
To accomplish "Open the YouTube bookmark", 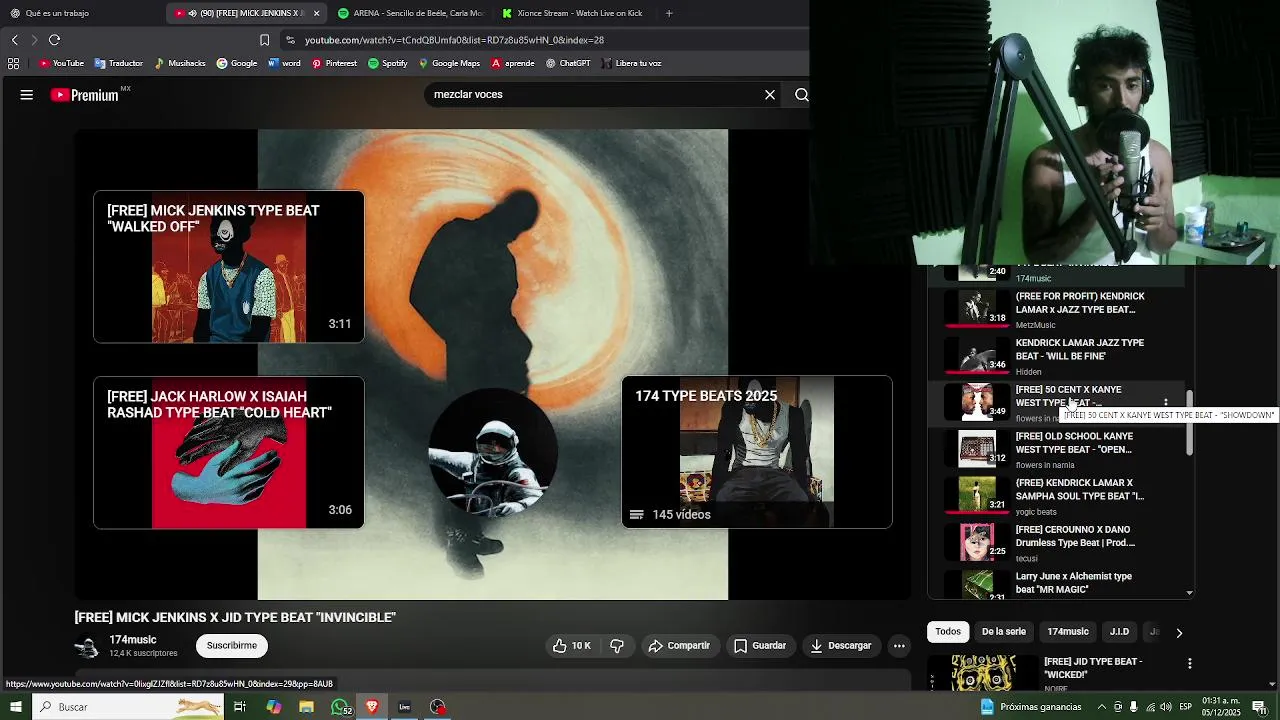I will coord(61,63).
